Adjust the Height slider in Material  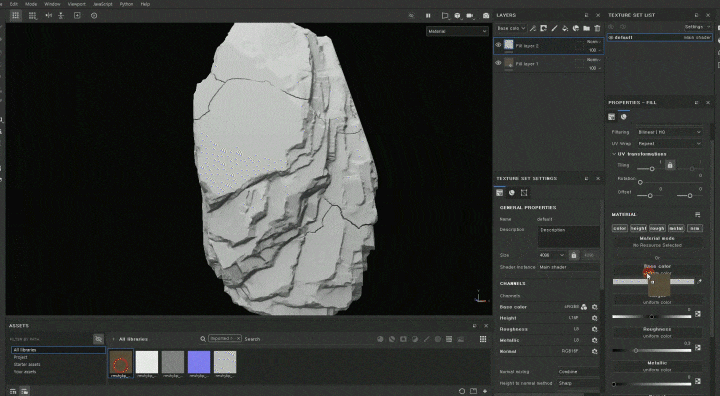click(x=652, y=317)
